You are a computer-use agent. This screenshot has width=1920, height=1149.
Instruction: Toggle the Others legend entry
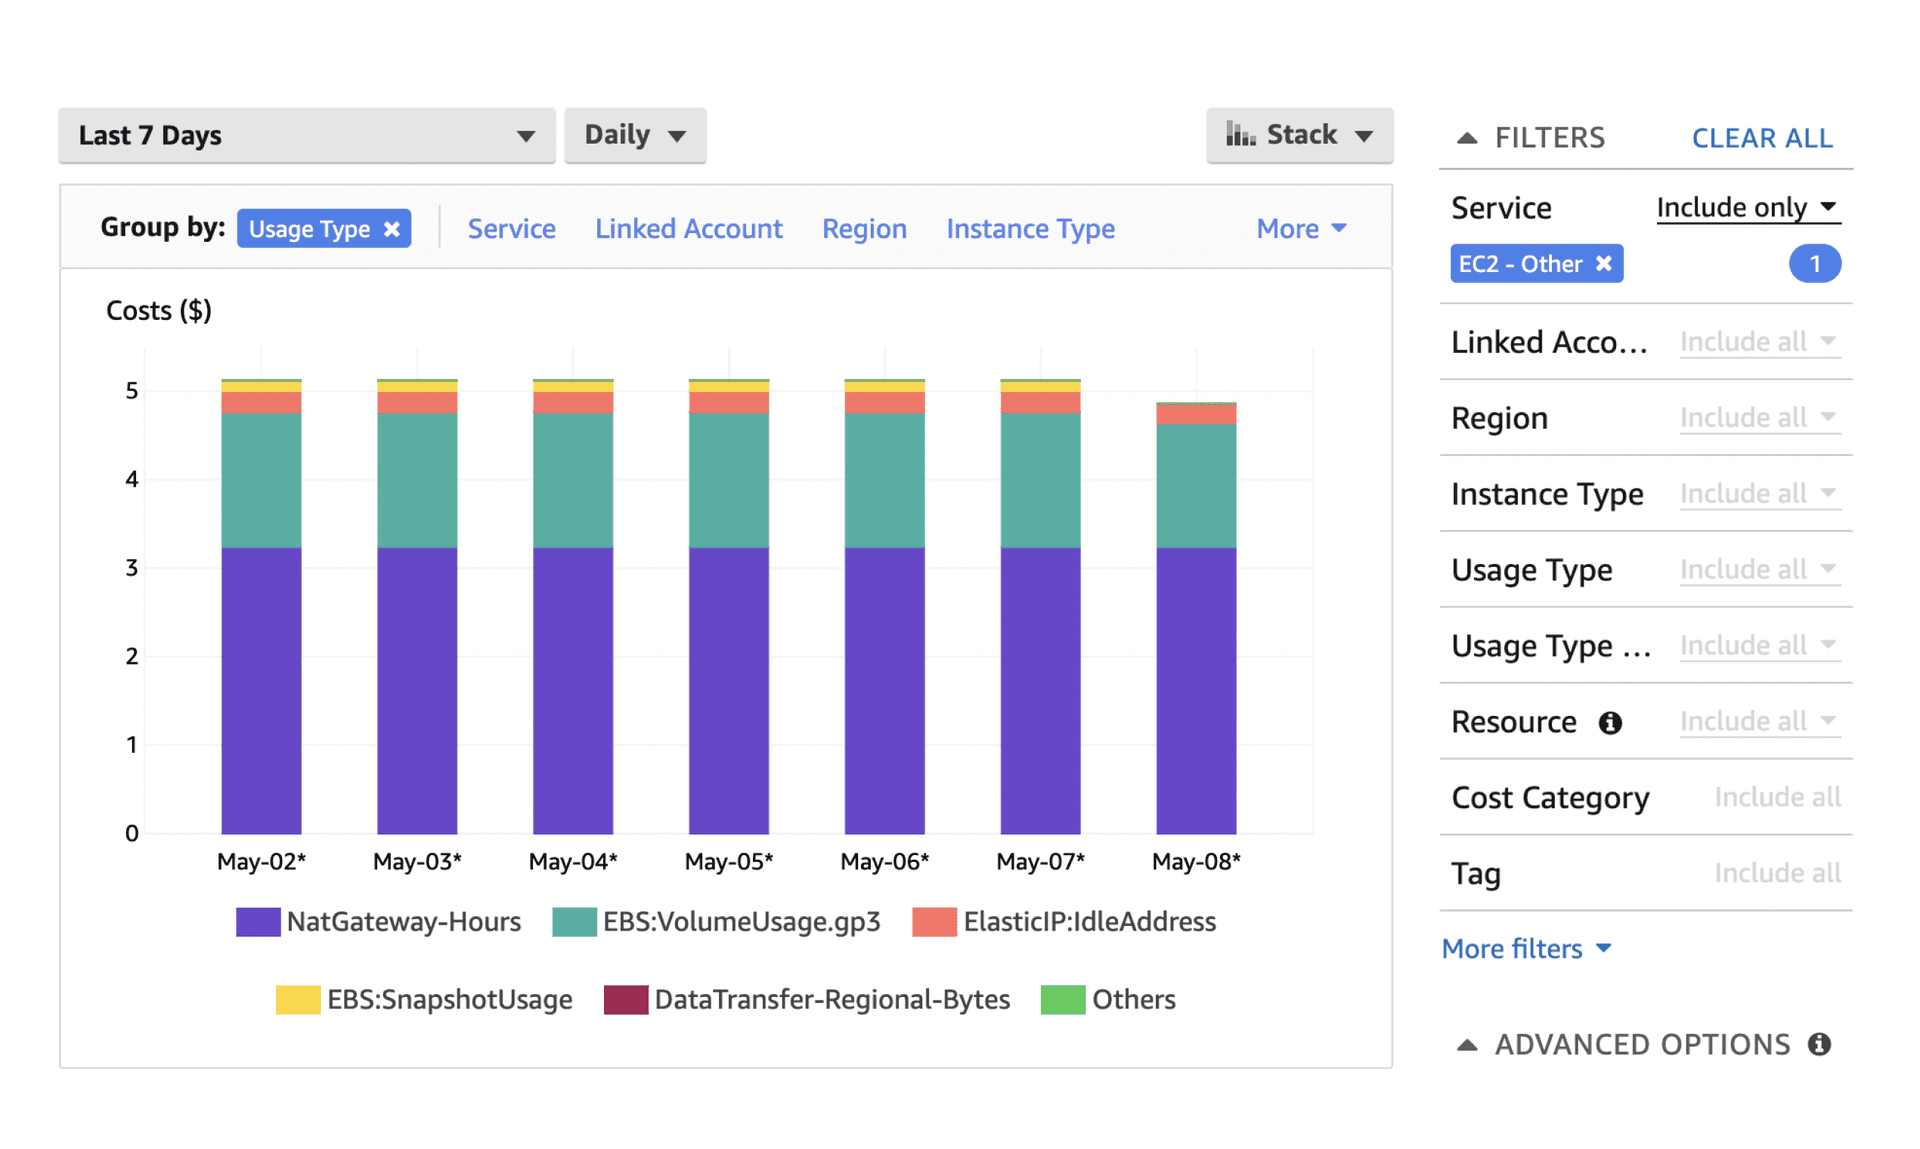pyautogui.click(x=1134, y=999)
